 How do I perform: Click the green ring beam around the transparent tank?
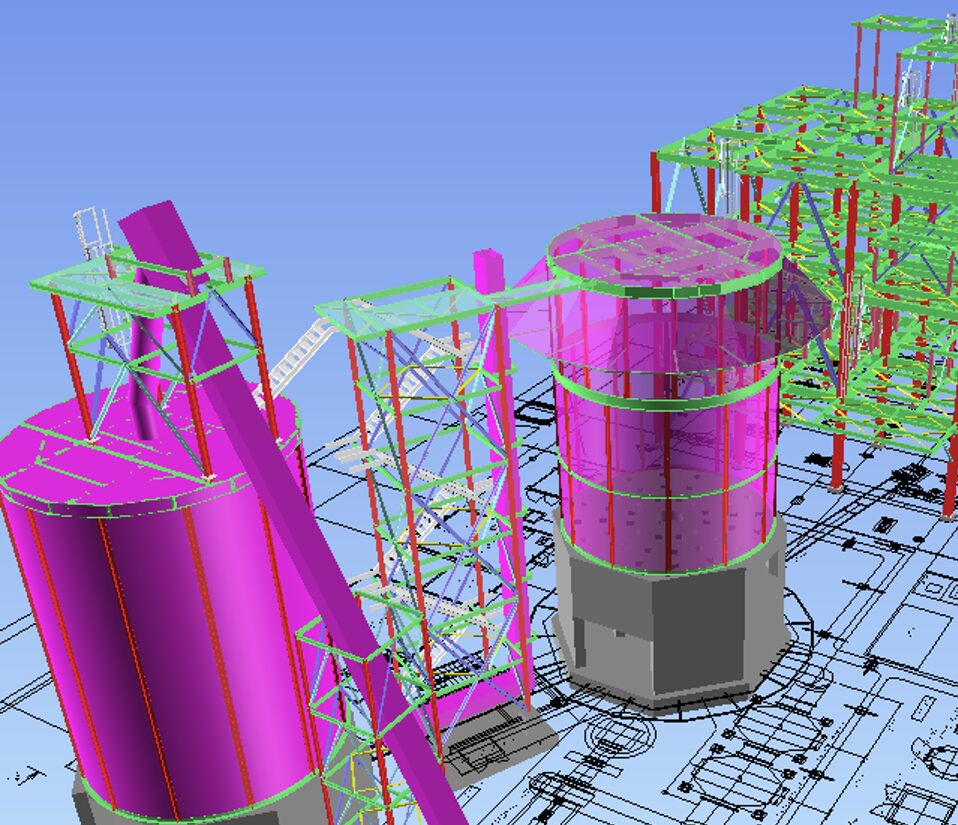(x=665, y=397)
